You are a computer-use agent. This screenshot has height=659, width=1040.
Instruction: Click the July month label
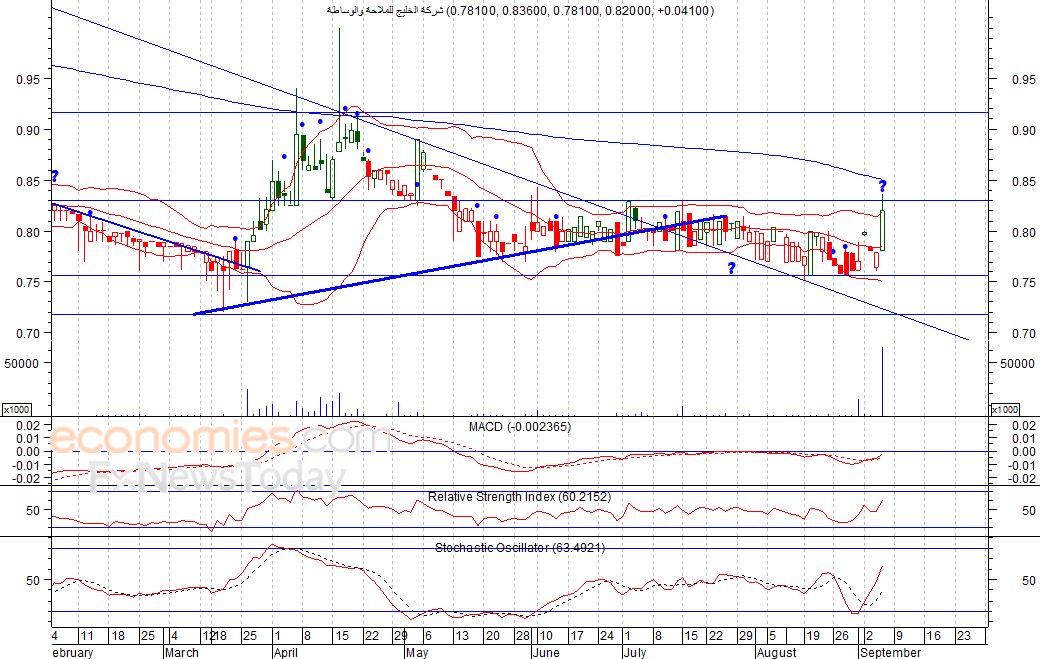click(x=634, y=652)
